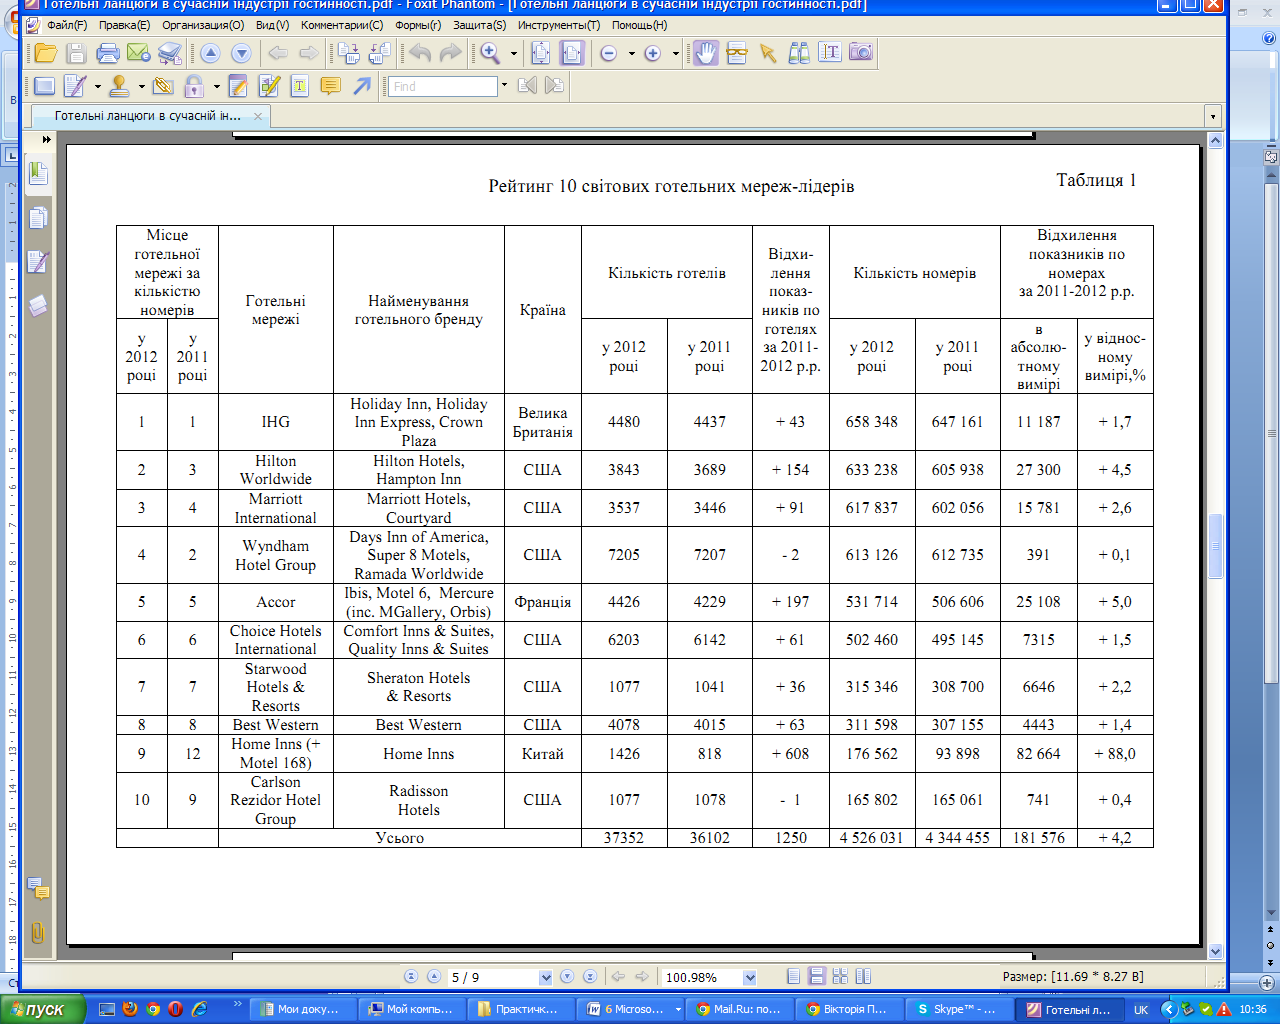Open dropdown next to zoom plus button
The image size is (1280, 1024).
coord(676,54)
